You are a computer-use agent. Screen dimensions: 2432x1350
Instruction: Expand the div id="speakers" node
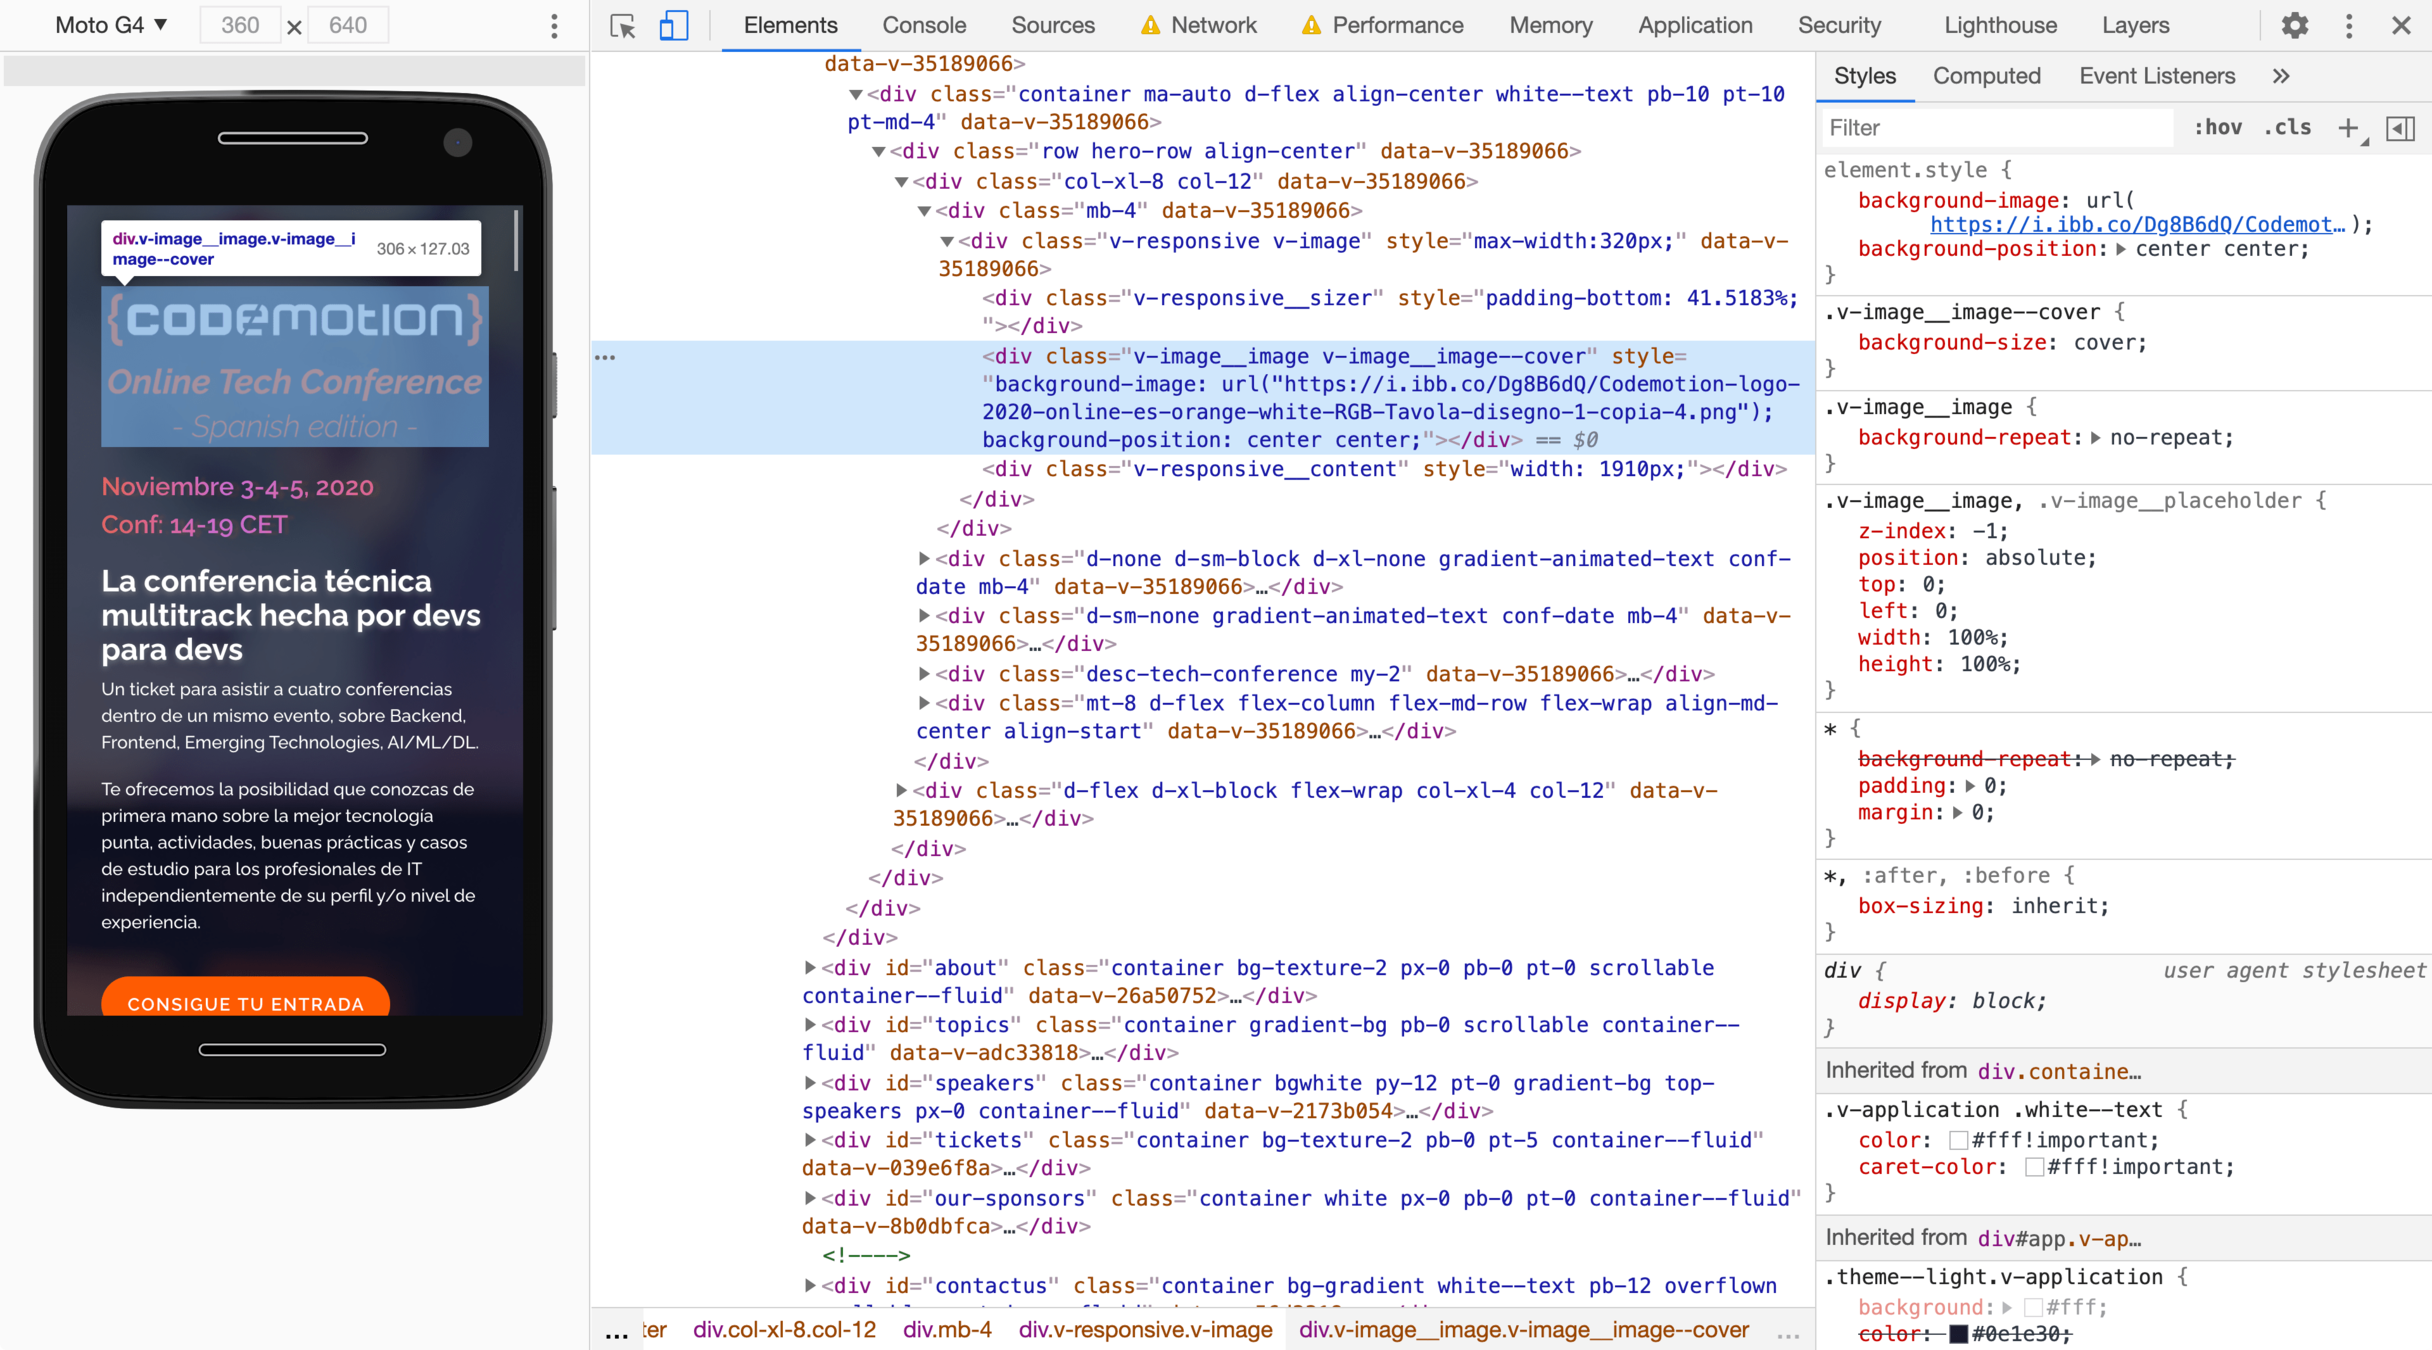pos(810,1083)
